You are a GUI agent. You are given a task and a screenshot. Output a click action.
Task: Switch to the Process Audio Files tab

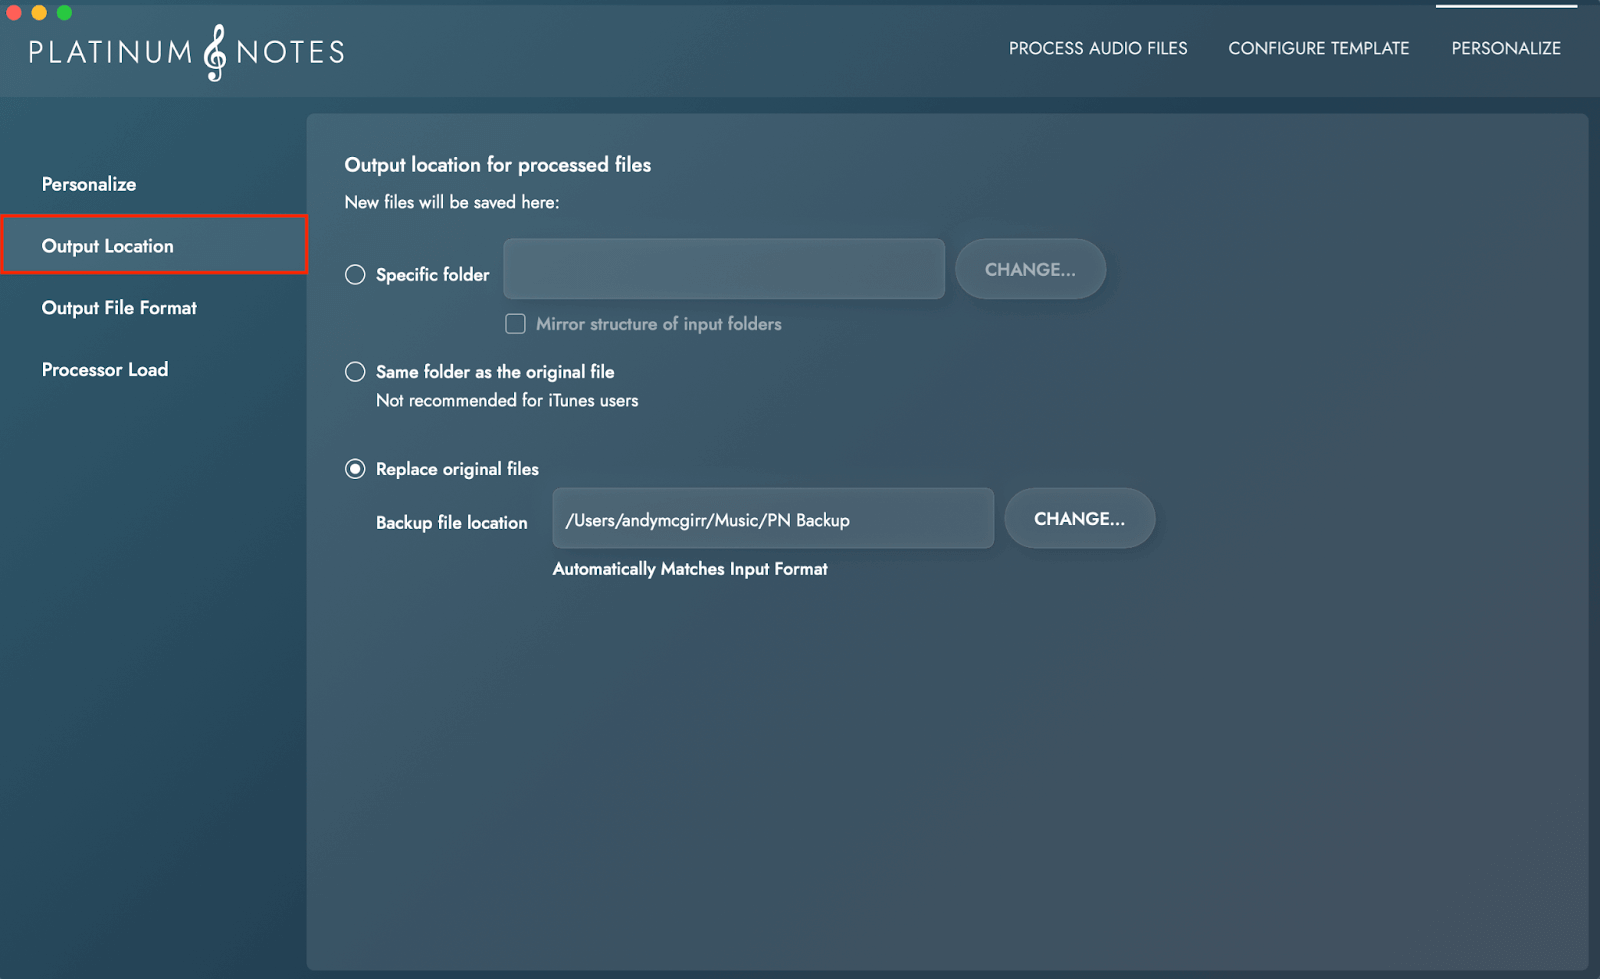[x=1097, y=48]
